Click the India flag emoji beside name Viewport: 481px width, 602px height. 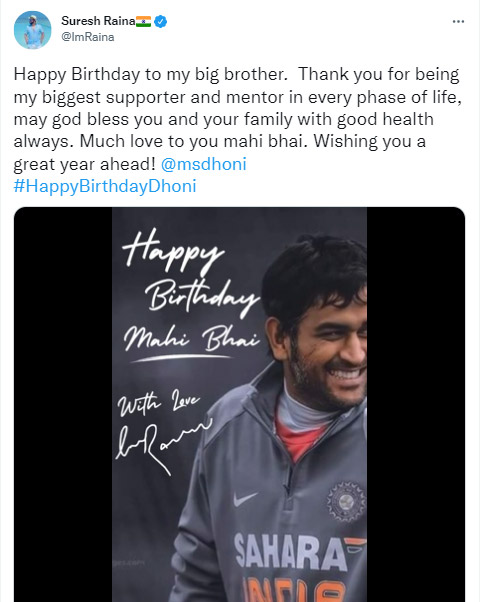(x=144, y=21)
